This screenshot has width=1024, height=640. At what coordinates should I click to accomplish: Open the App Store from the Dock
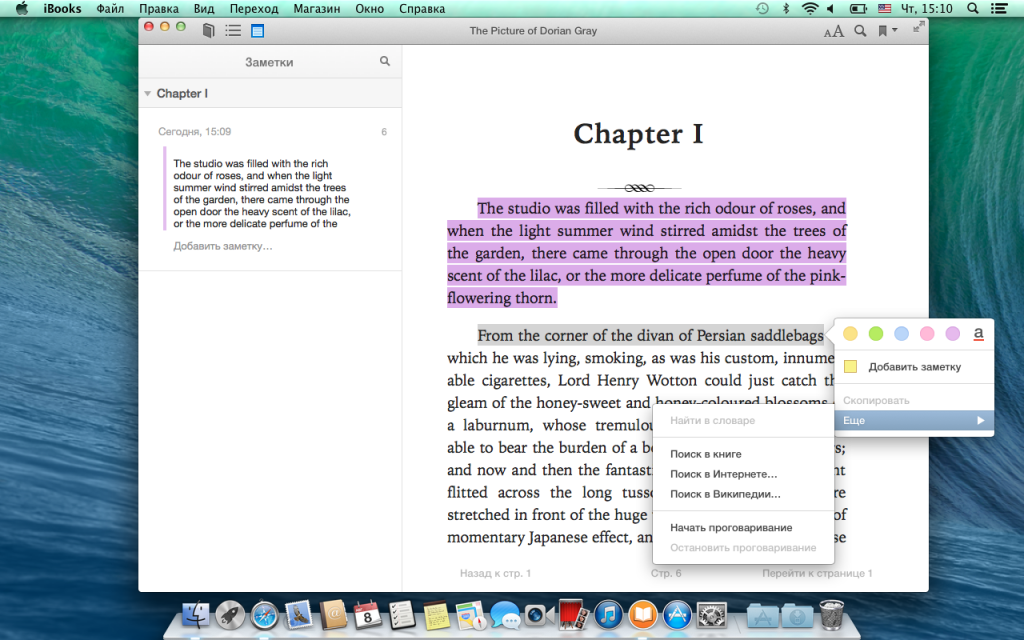coord(677,615)
